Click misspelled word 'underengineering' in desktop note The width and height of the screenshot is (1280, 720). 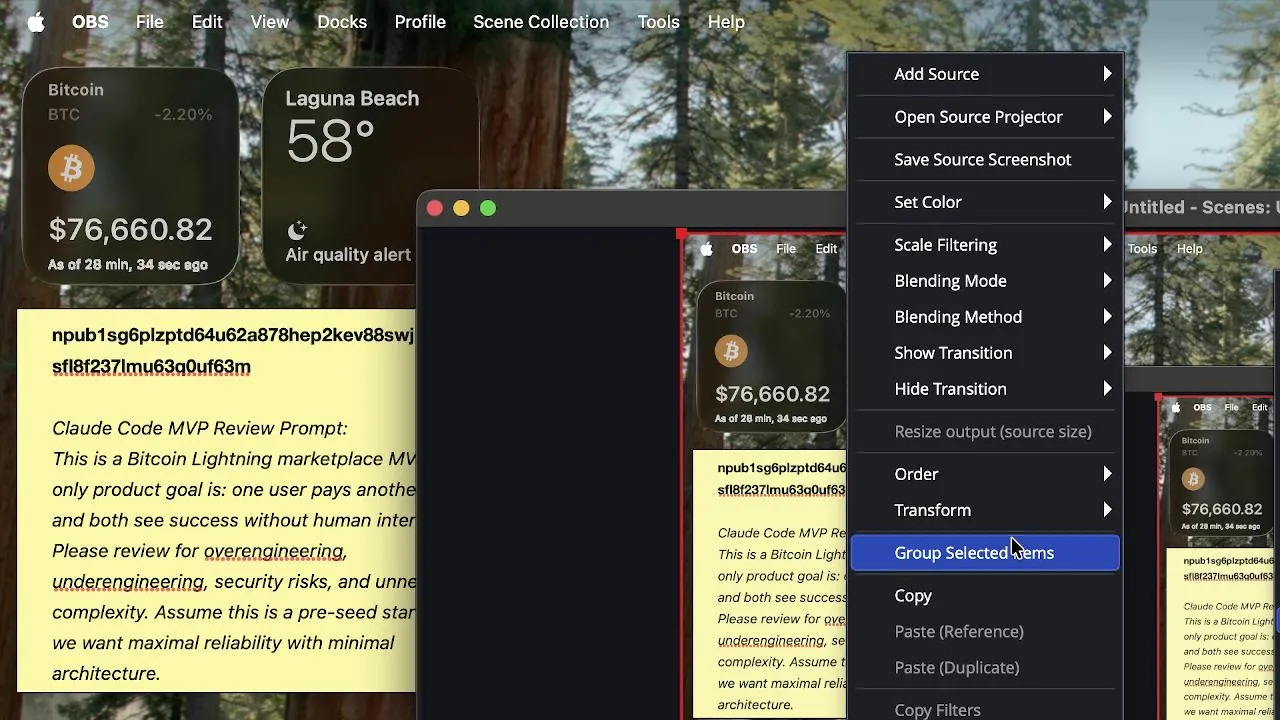point(128,582)
